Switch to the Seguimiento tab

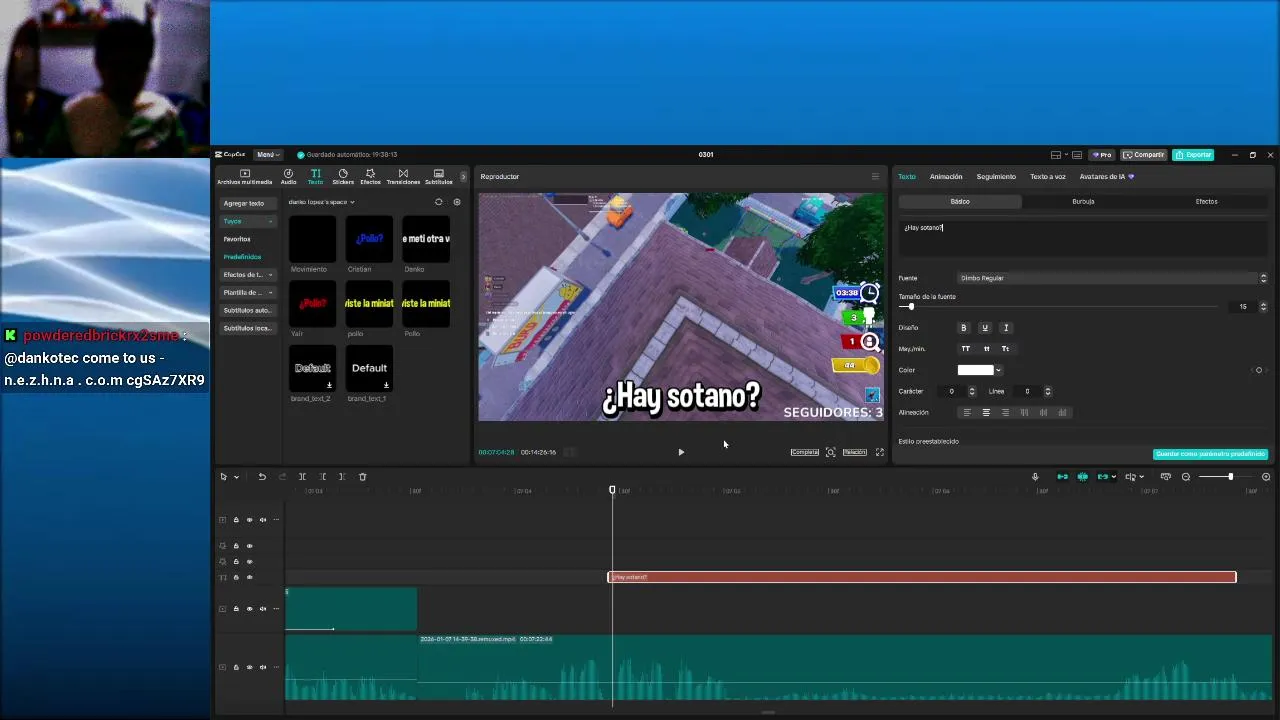(996, 177)
